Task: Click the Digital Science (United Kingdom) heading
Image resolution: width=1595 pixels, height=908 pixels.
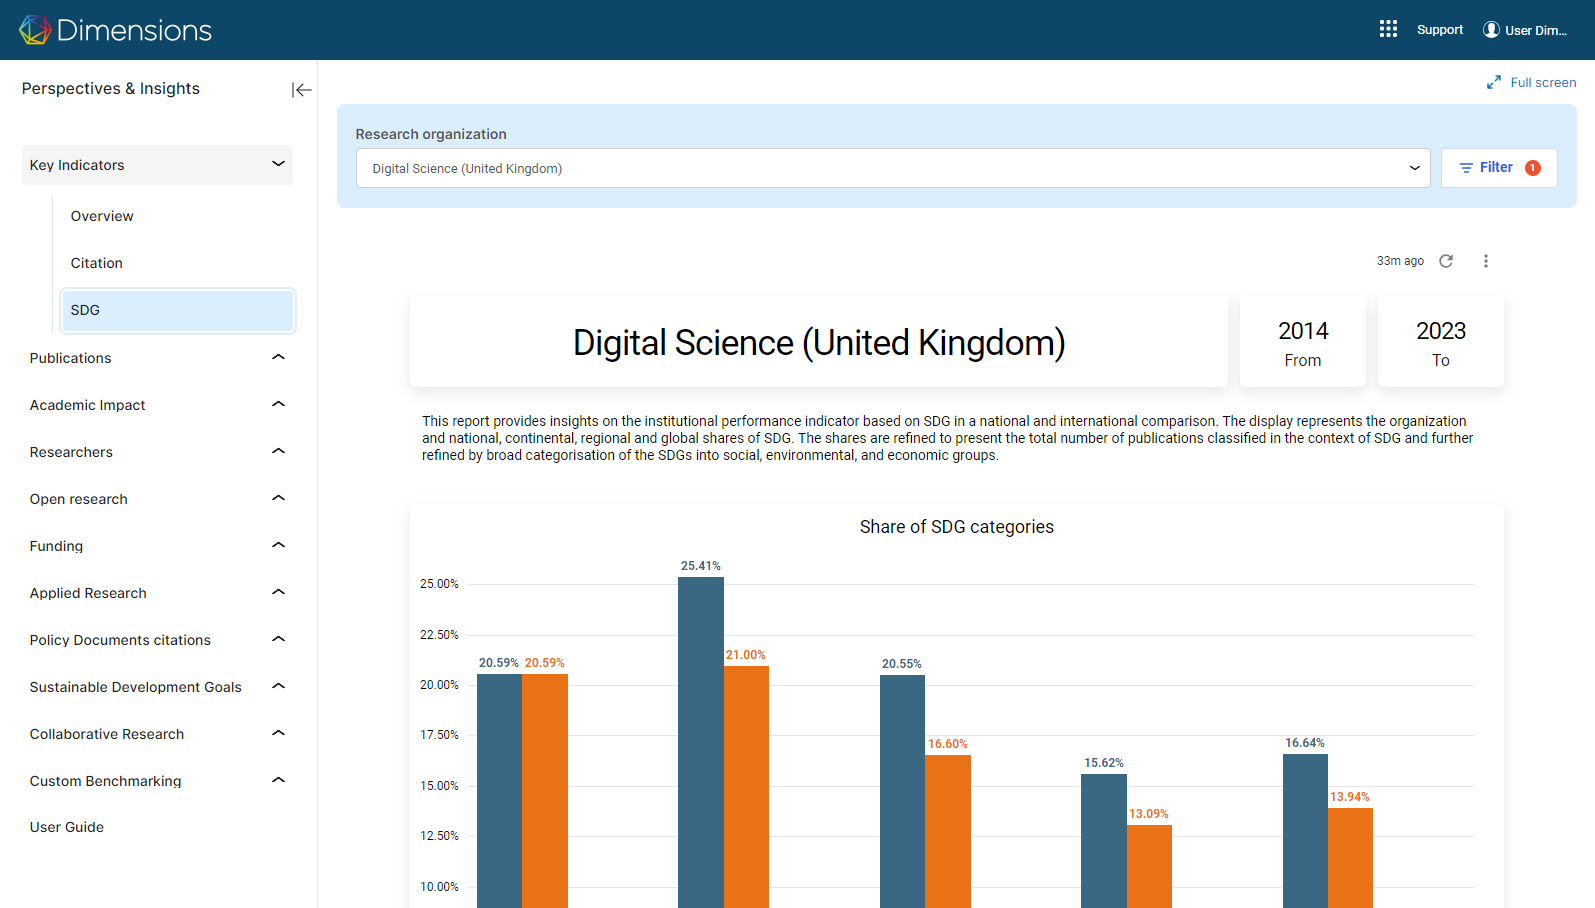Action: [819, 343]
